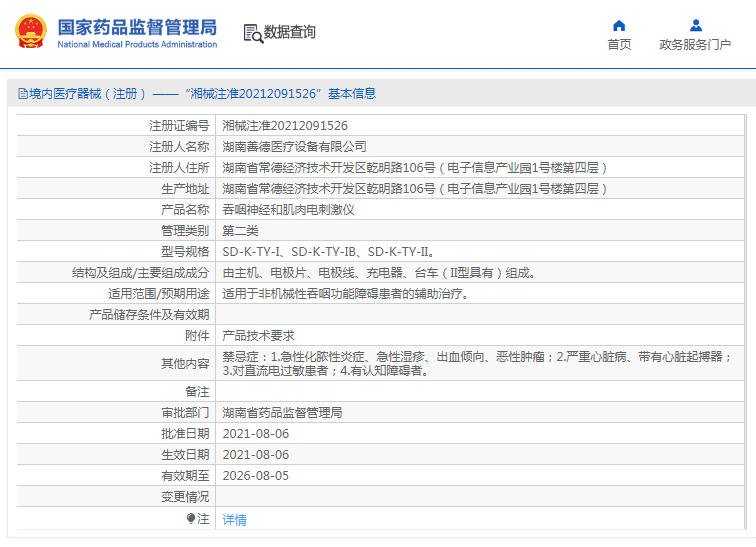This screenshot has width=756, height=547.
Task: Click the 首页 home icon
Action: pyautogui.click(x=619, y=25)
